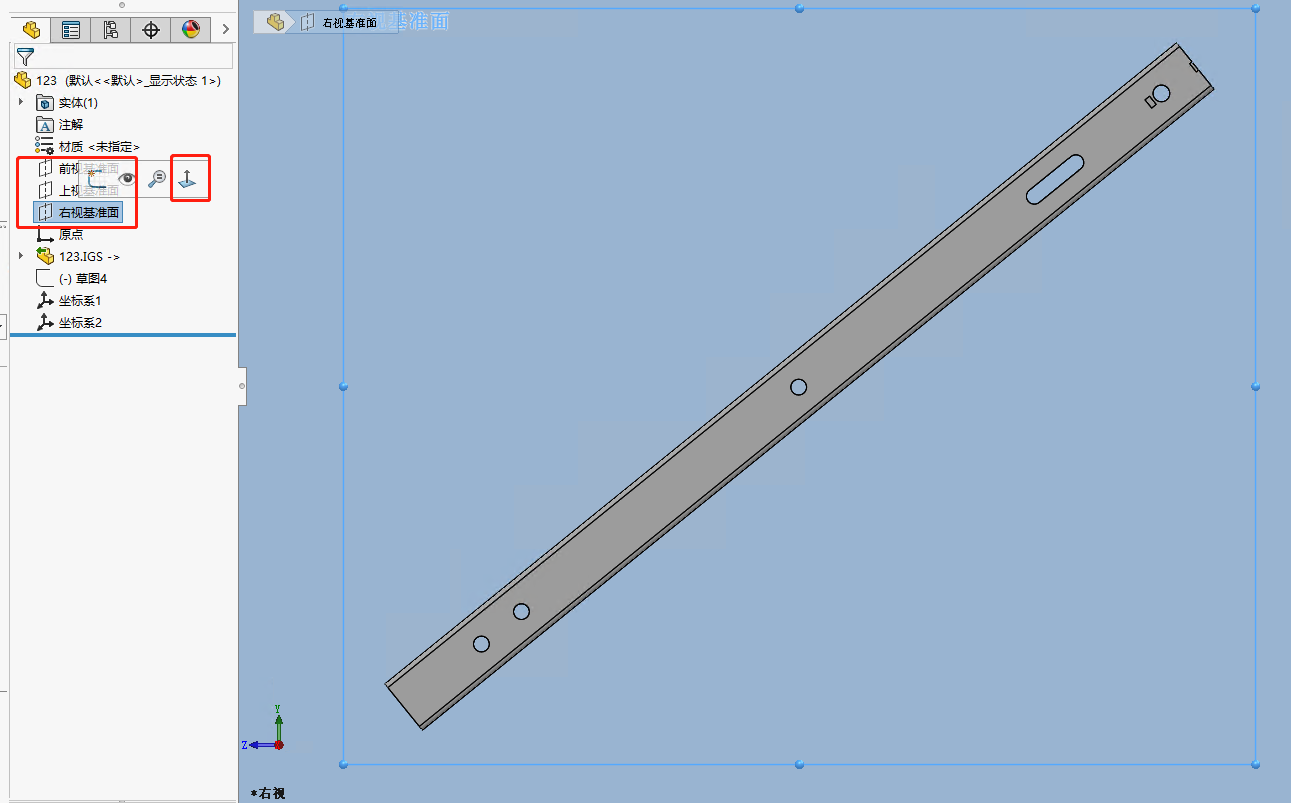Expand more manager tabs with chevron arrow
The image size is (1291, 803).
click(226, 30)
